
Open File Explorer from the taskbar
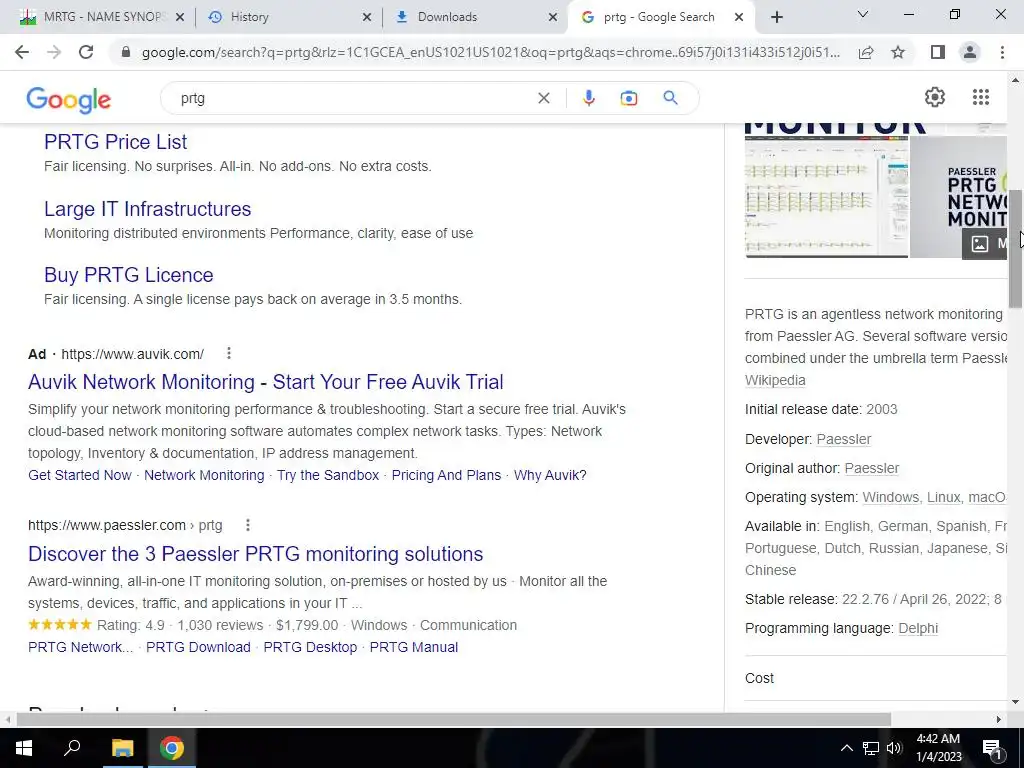tap(122, 748)
